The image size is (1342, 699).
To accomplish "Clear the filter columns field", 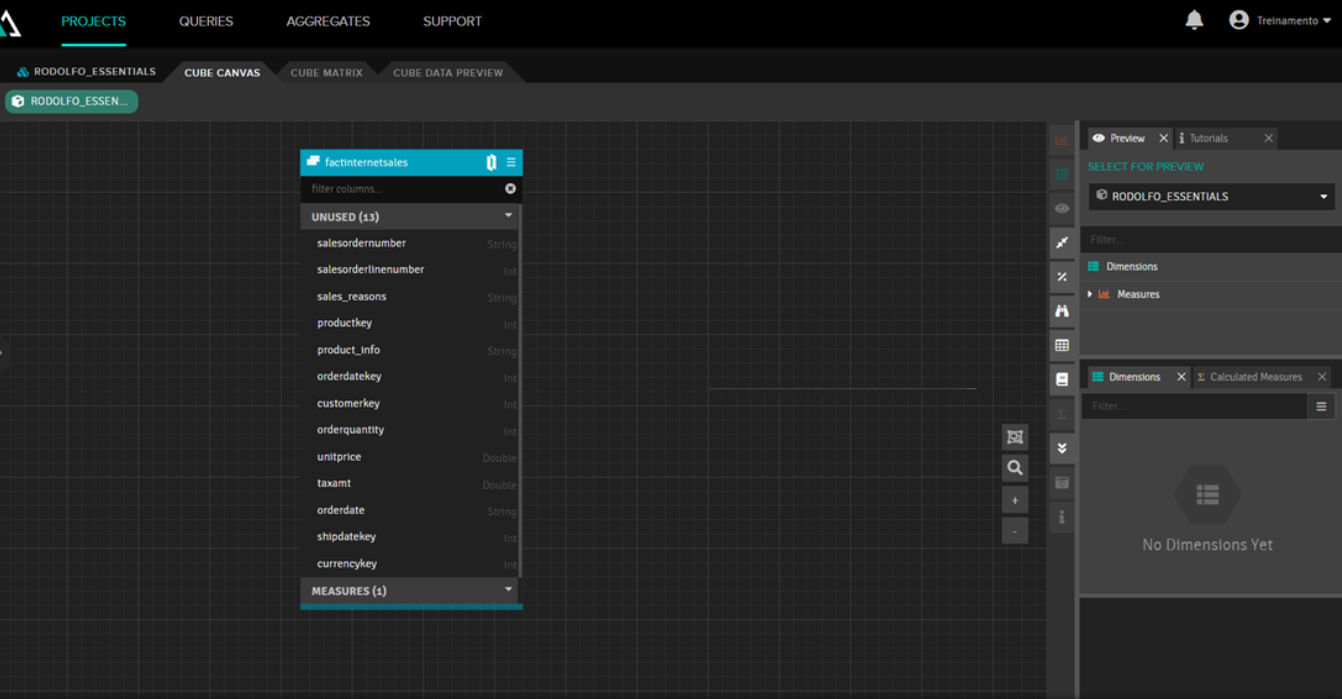I will 510,189.
